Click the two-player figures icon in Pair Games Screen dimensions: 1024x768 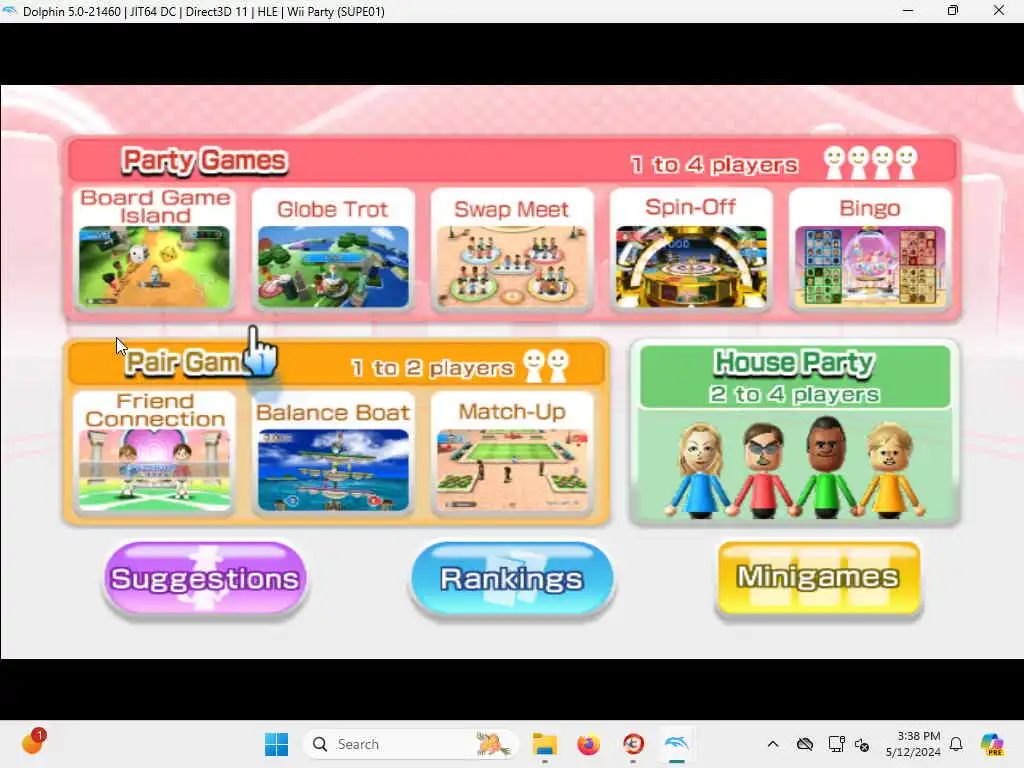click(546, 366)
